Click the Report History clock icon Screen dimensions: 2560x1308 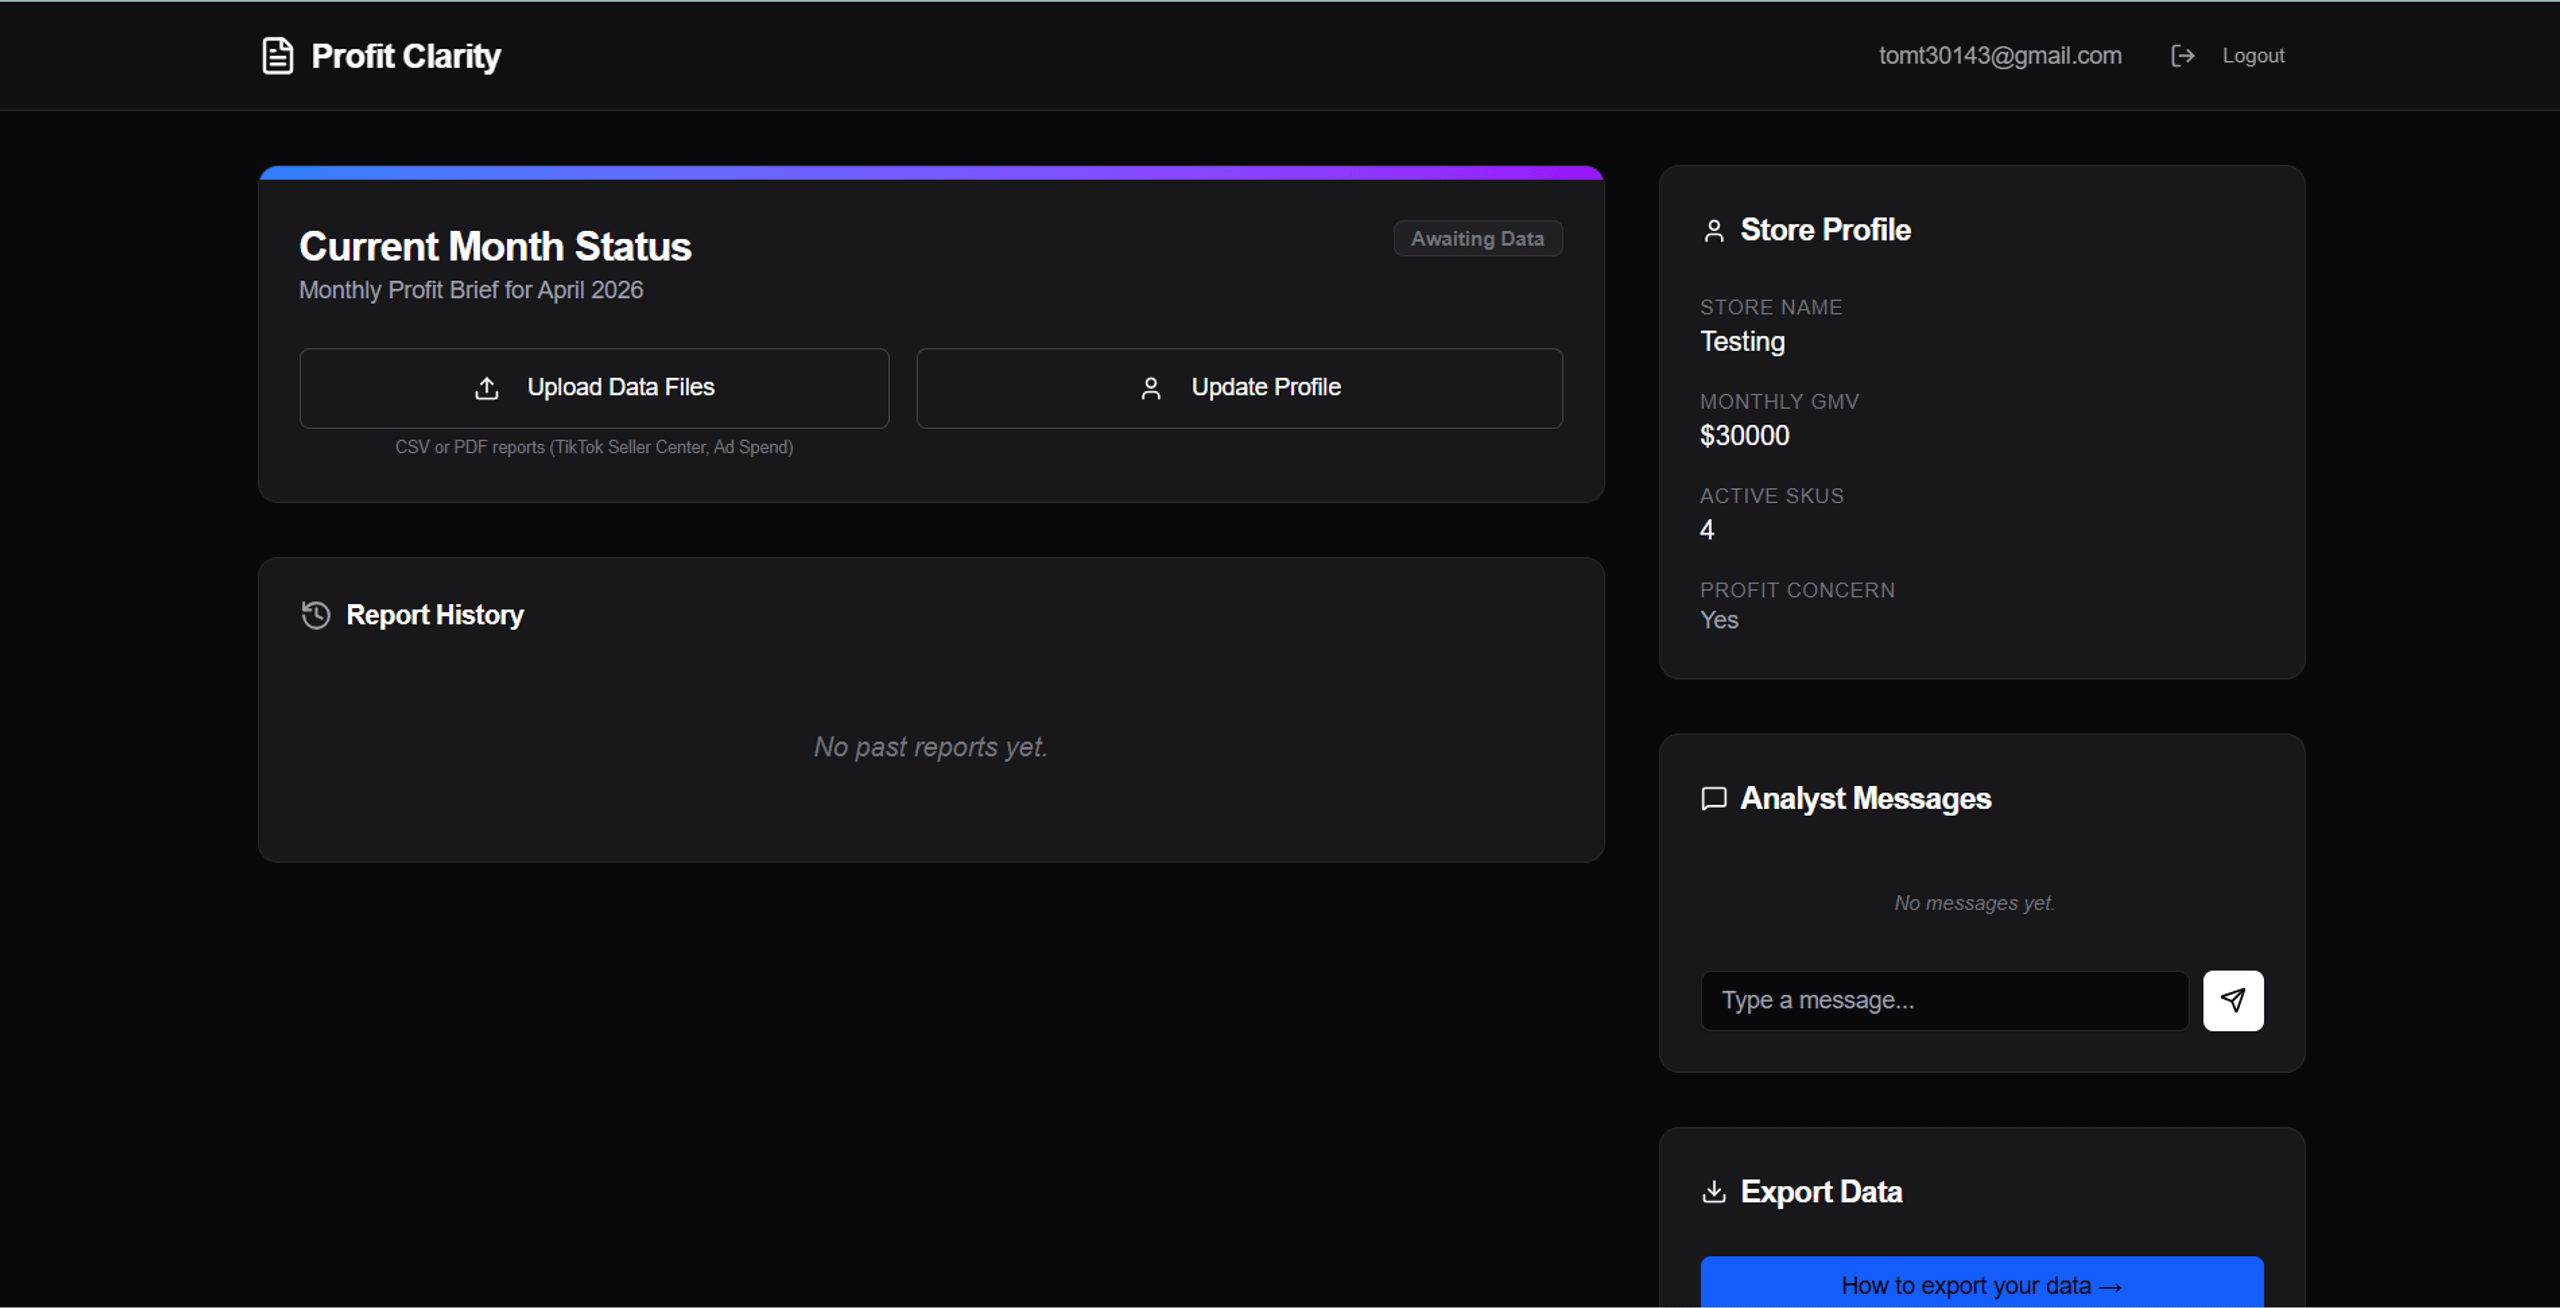point(316,615)
